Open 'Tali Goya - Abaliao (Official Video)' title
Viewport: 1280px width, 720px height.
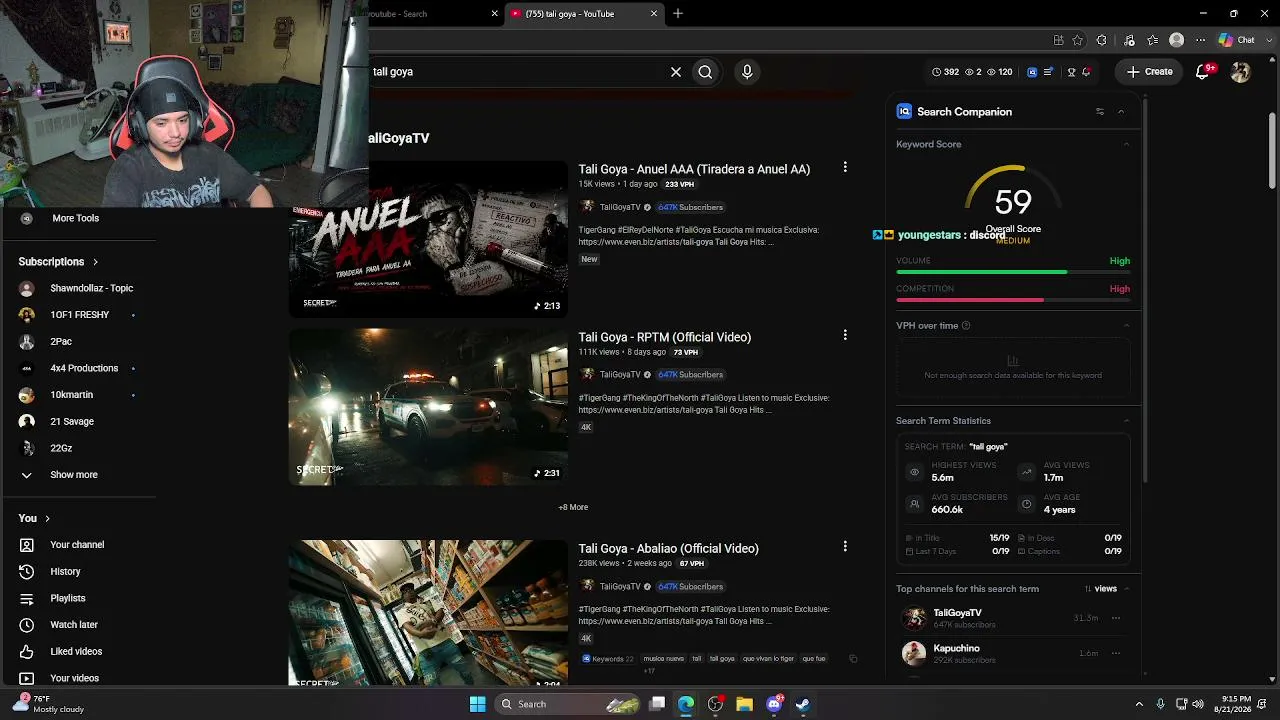click(x=668, y=548)
